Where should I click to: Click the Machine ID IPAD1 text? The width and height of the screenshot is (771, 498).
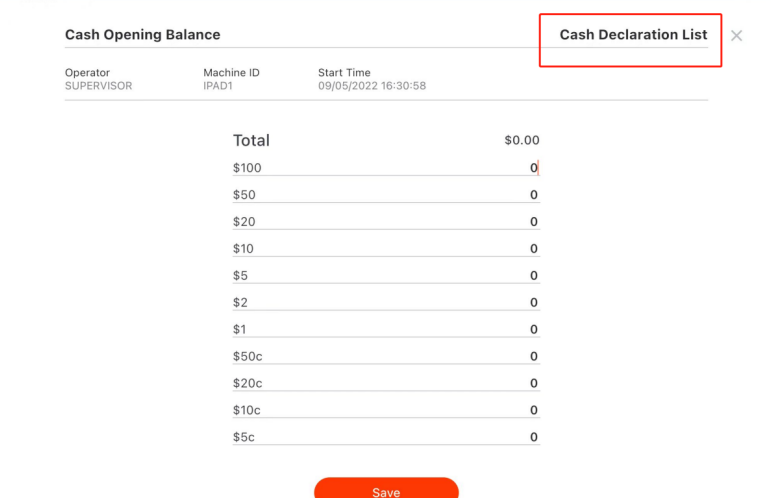click(x=218, y=86)
